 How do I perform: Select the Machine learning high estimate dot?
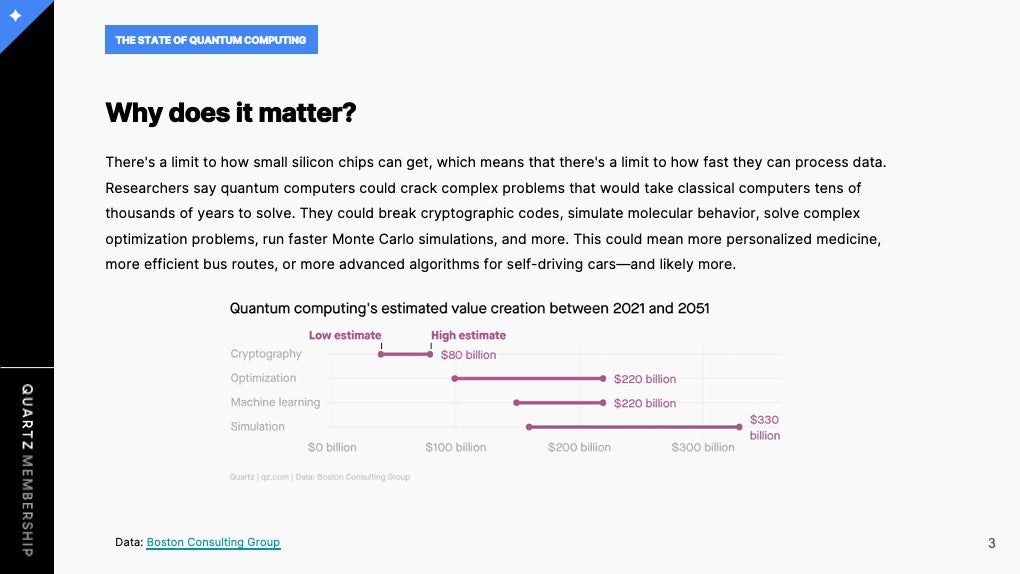603,403
